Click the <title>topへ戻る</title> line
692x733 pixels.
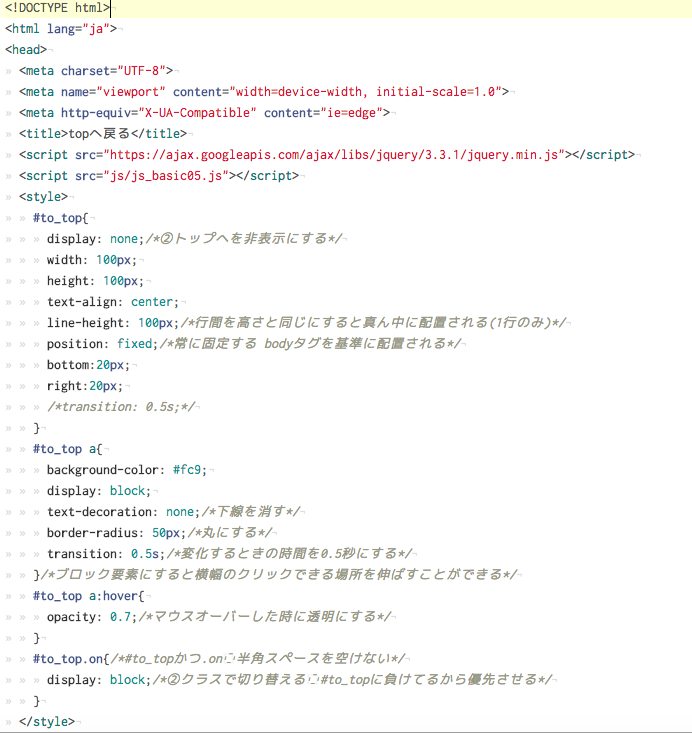[x=103, y=134]
